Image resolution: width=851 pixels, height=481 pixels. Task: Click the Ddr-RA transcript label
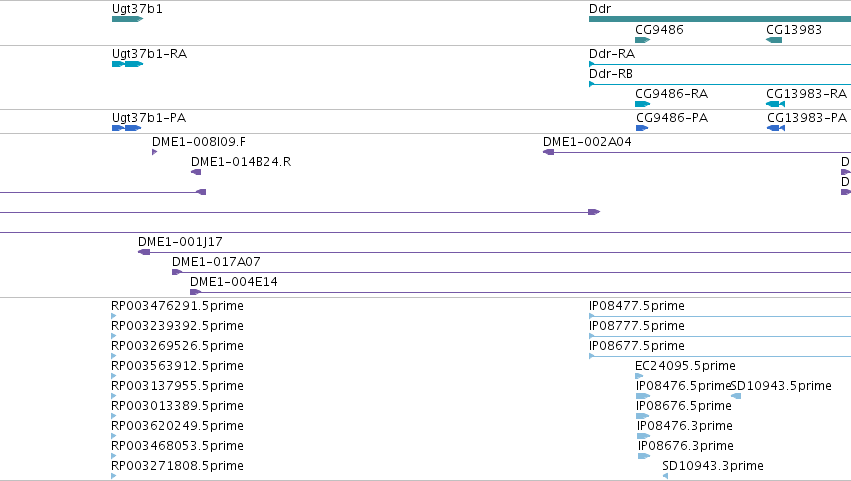612,54
